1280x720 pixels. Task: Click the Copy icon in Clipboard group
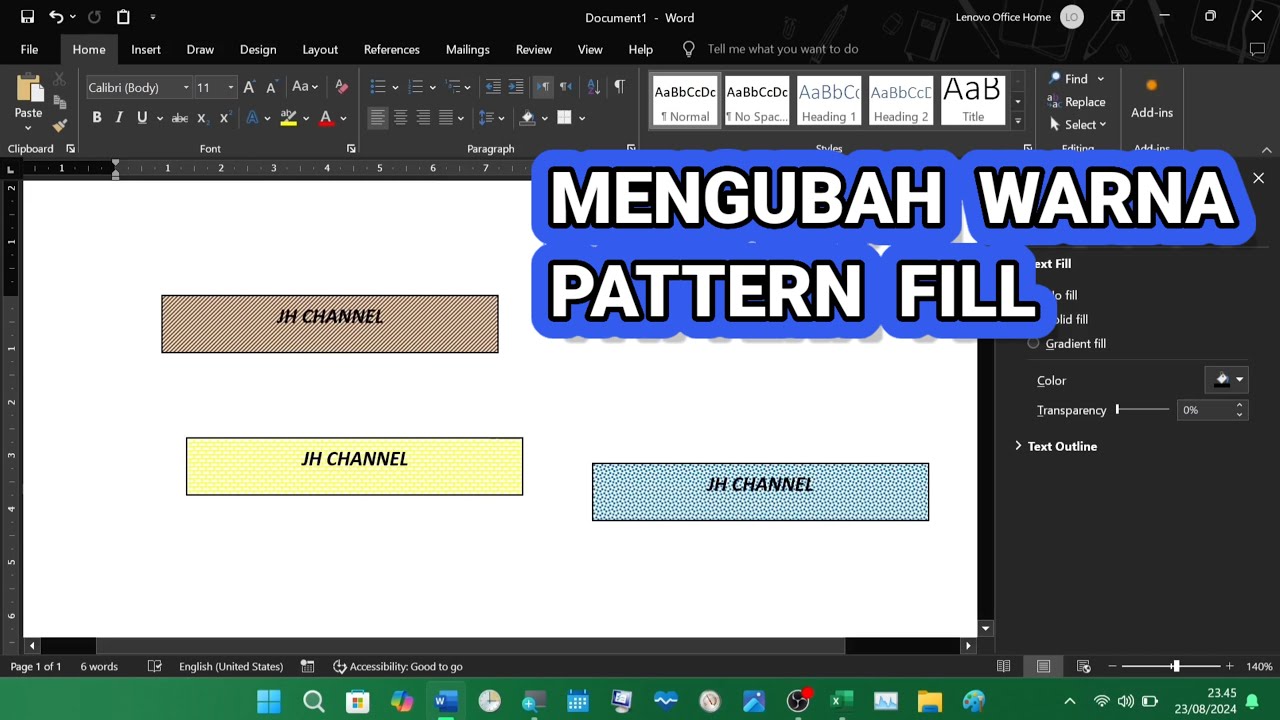point(59,102)
